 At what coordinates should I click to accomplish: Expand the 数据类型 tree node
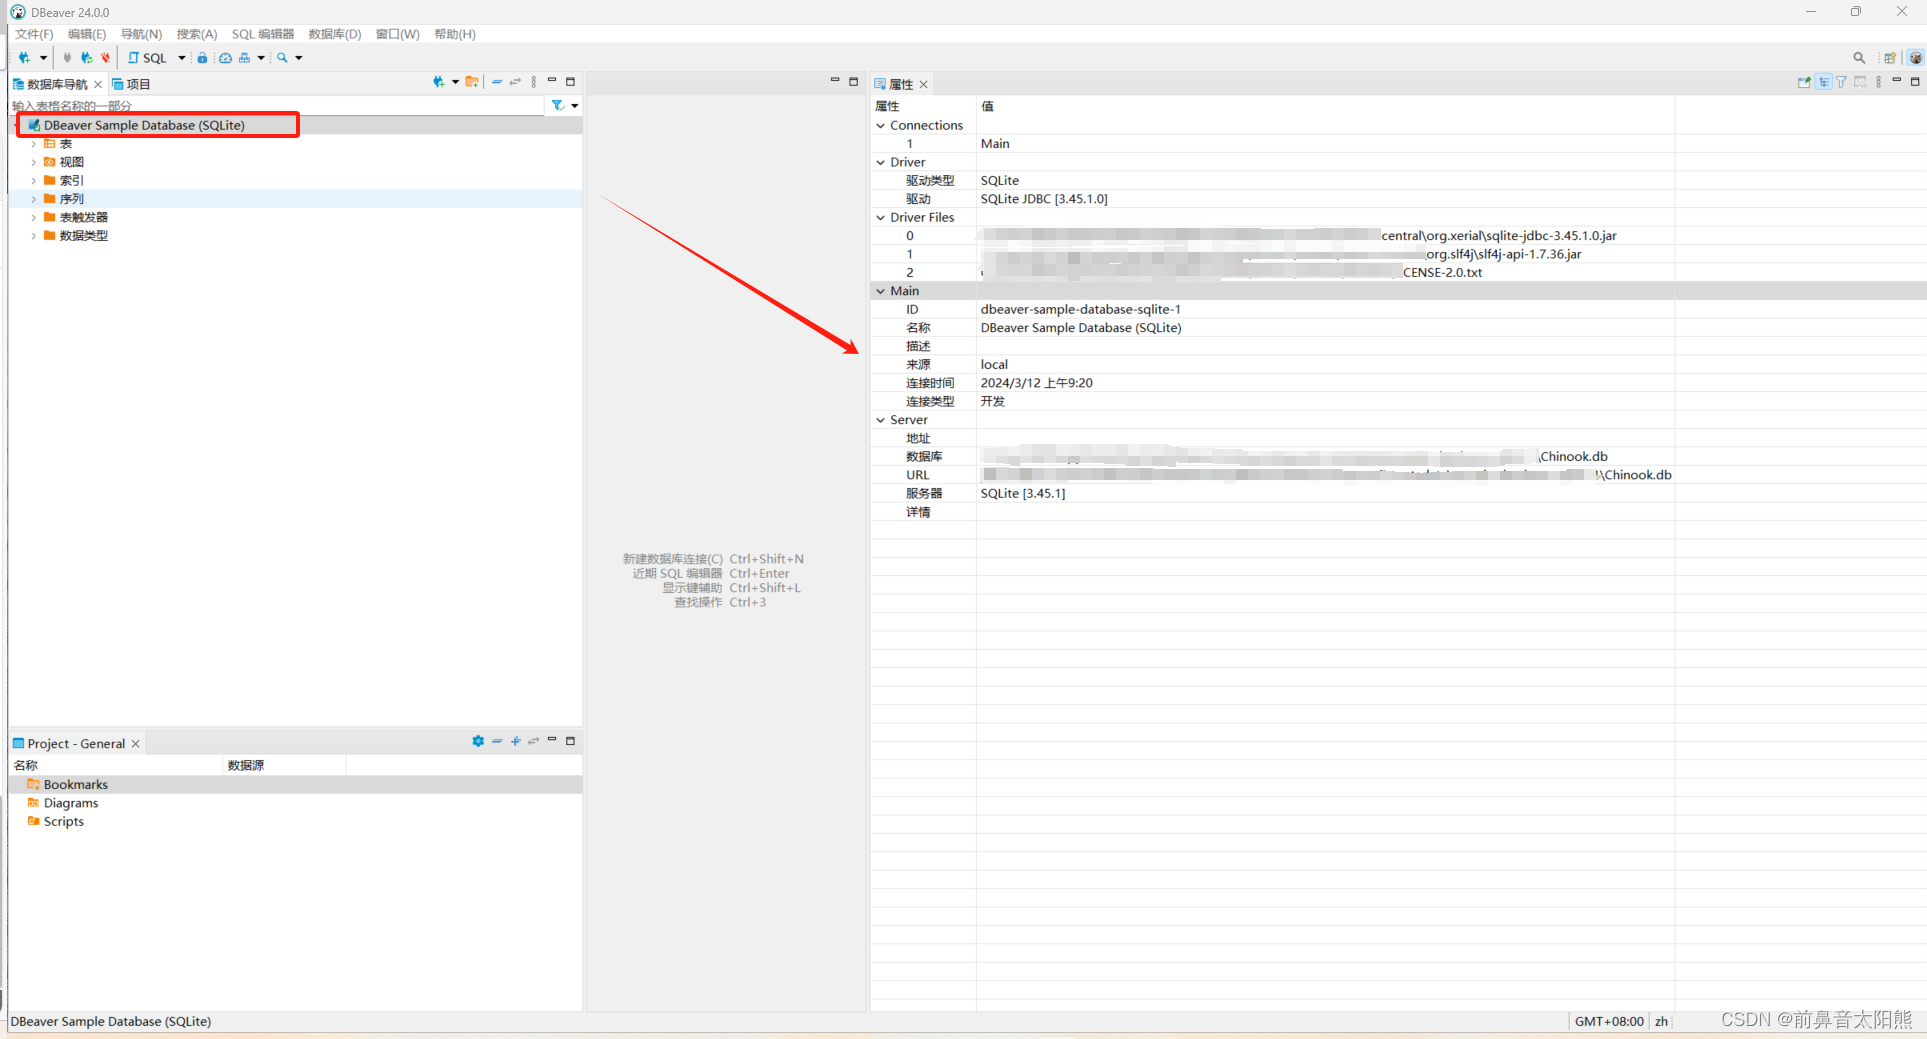click(x=34, y=236)
